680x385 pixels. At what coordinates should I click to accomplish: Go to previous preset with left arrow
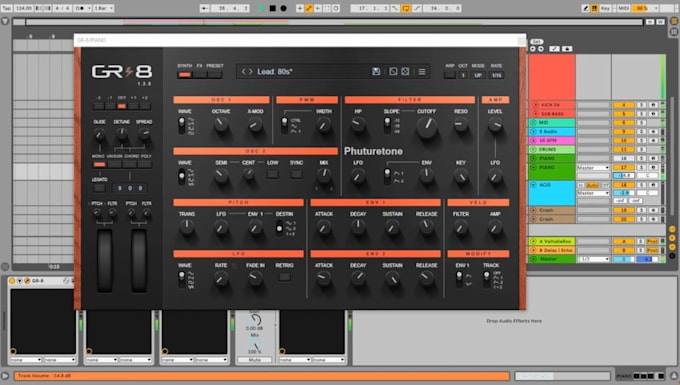click(243, 72)
